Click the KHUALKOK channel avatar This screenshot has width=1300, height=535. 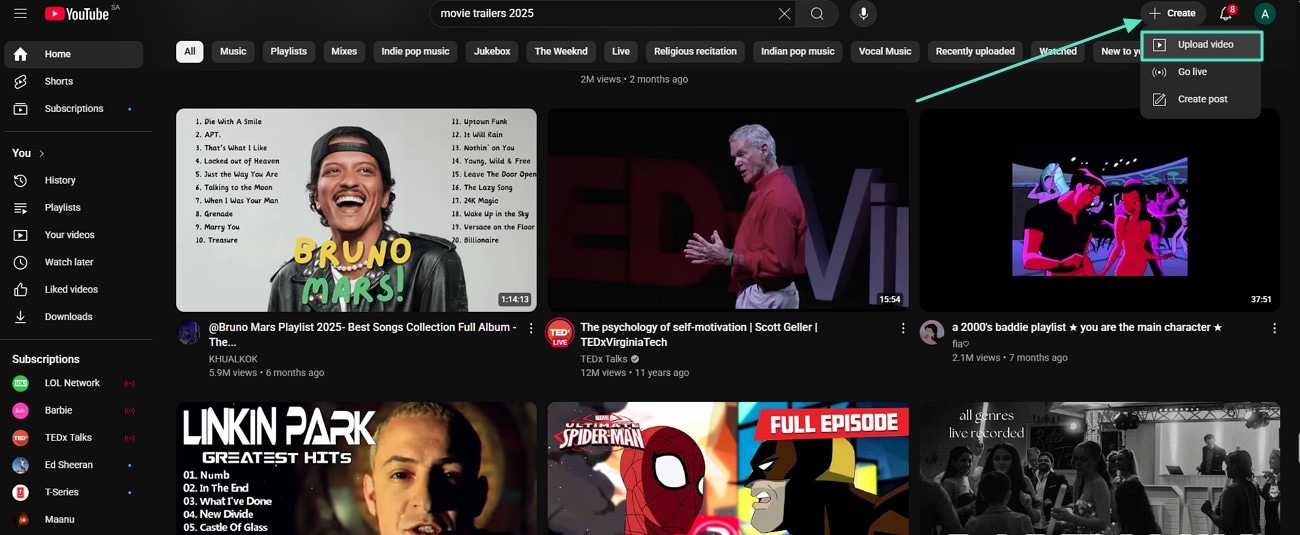coord(188,332)
